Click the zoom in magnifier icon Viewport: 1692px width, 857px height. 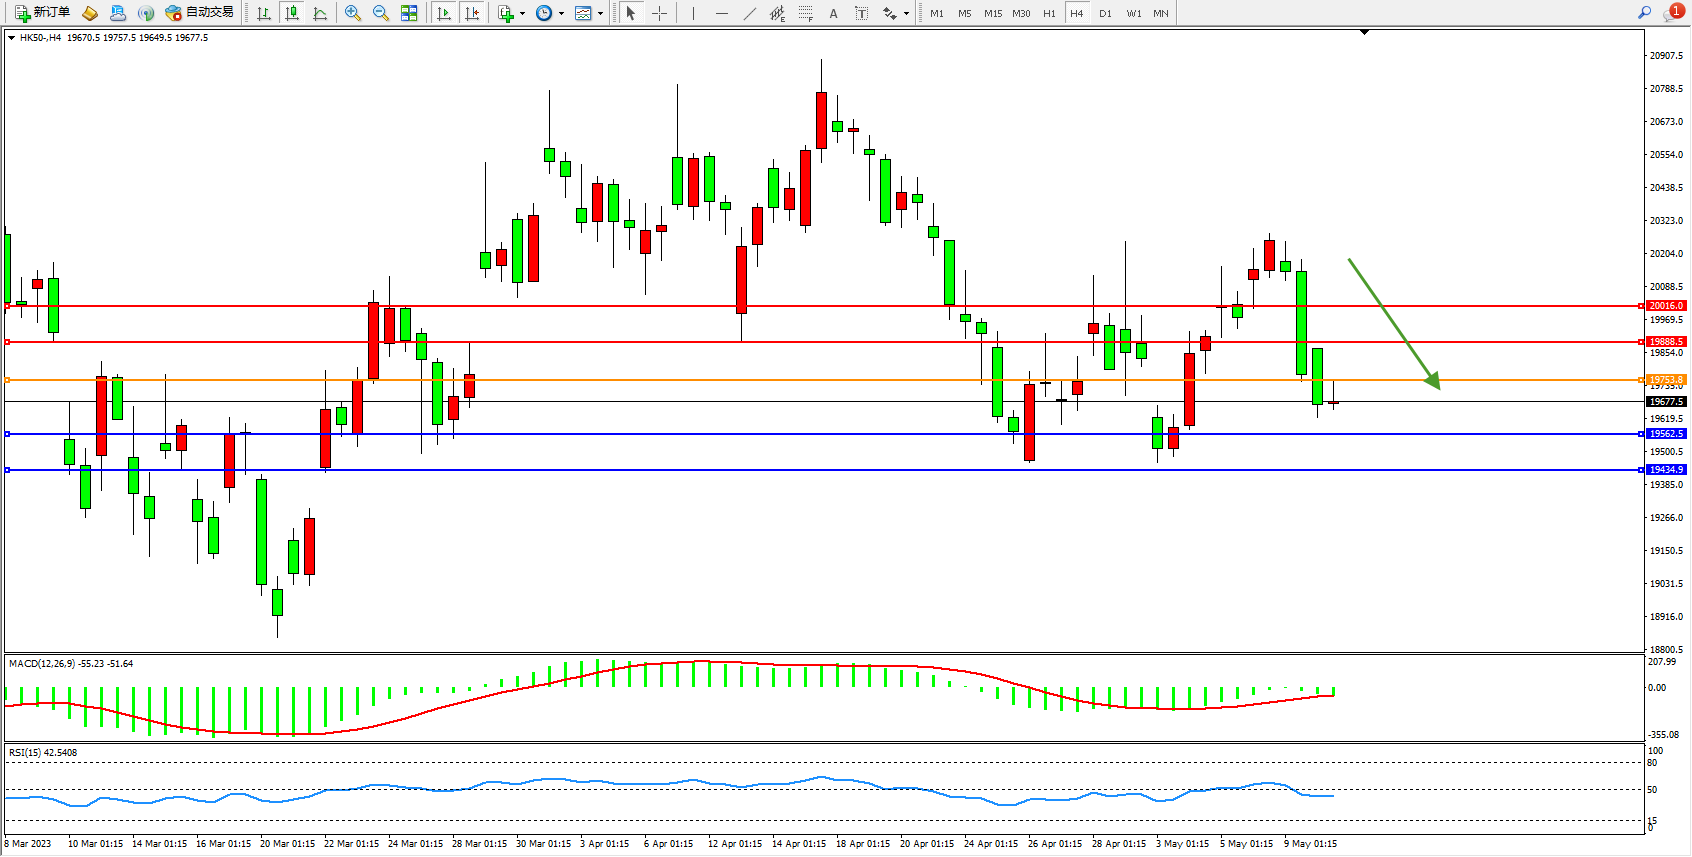[x=353, y=13]
